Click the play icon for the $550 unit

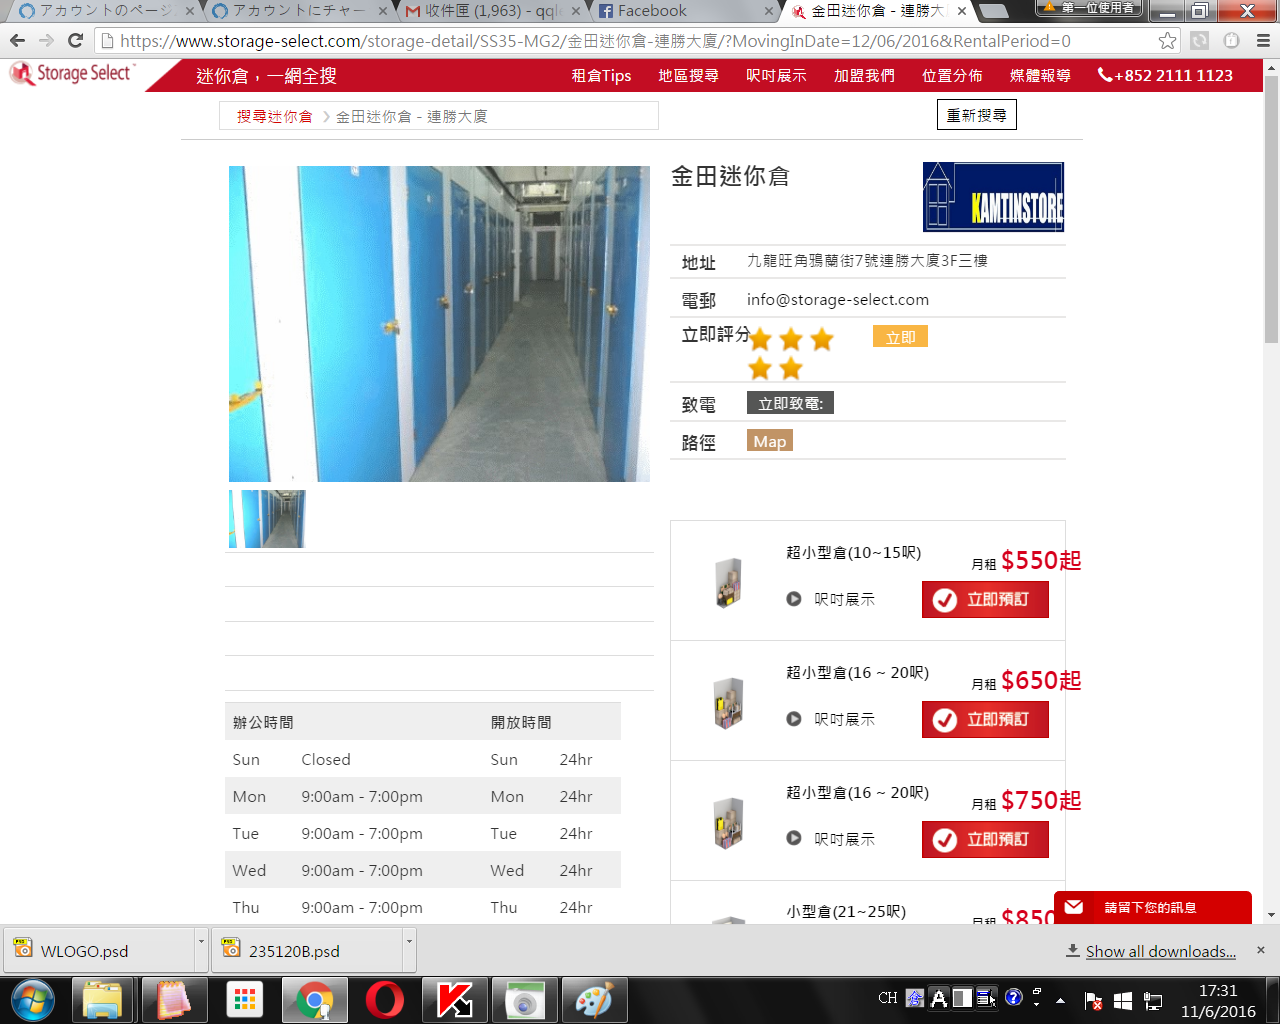794,599
